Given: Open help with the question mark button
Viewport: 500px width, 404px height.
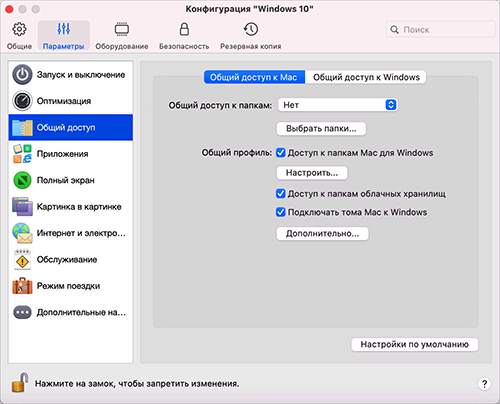Looking at the screenshot, I should (x=484, y=384).
